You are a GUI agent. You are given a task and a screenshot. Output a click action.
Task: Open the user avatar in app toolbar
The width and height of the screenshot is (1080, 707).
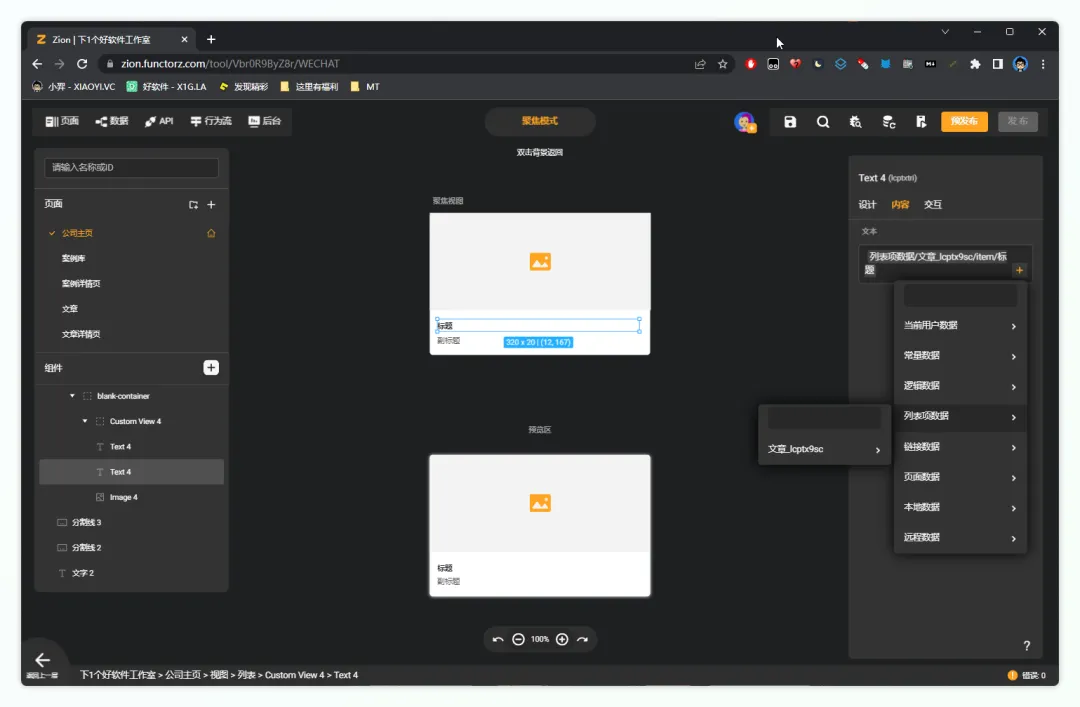click(745, 122)
